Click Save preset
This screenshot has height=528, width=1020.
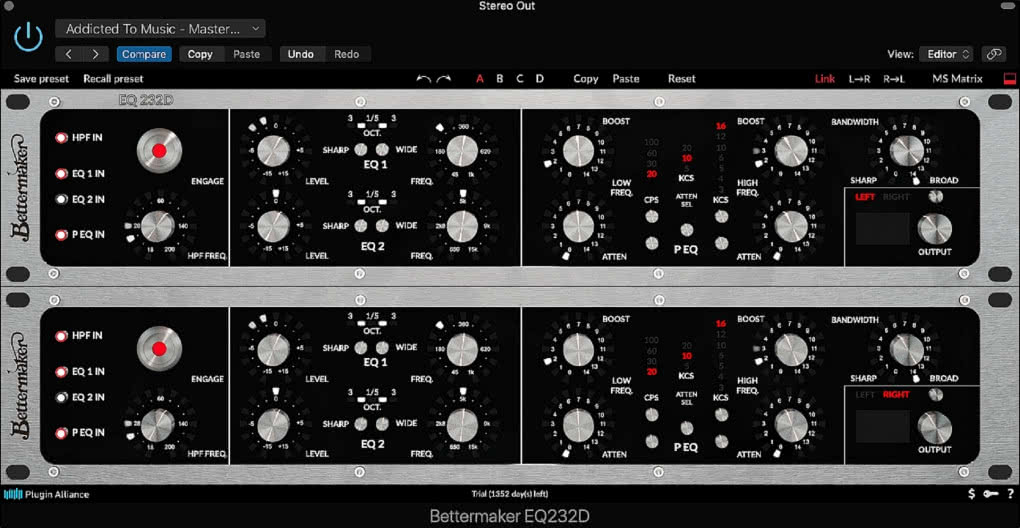(42, 79)
